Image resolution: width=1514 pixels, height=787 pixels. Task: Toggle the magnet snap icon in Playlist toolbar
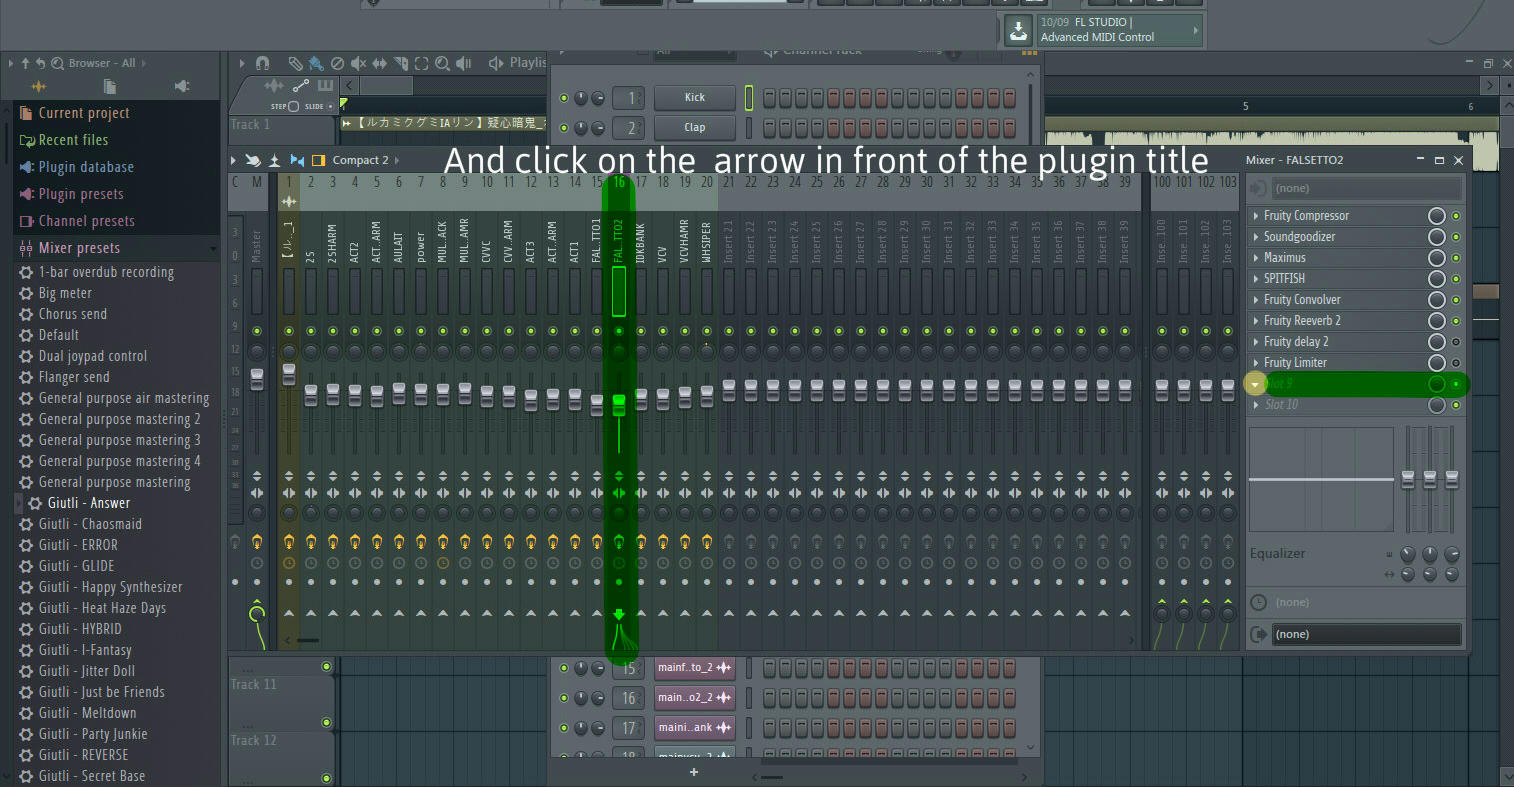pyautogui.click(x=262, y=63)
